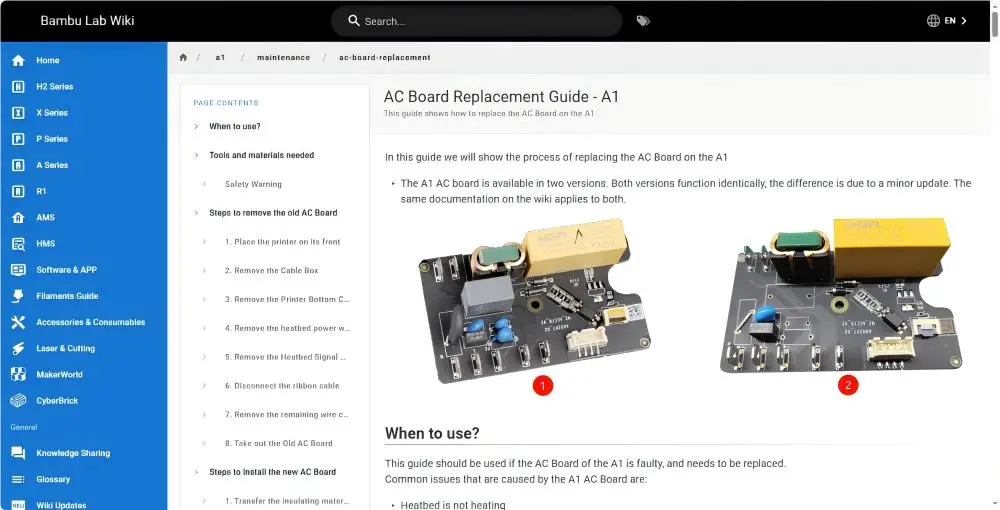Viewport: 1000px width, 510px height.
Task: Click the chevron next to Safety Warning
Action: click(x=204, y=184)
